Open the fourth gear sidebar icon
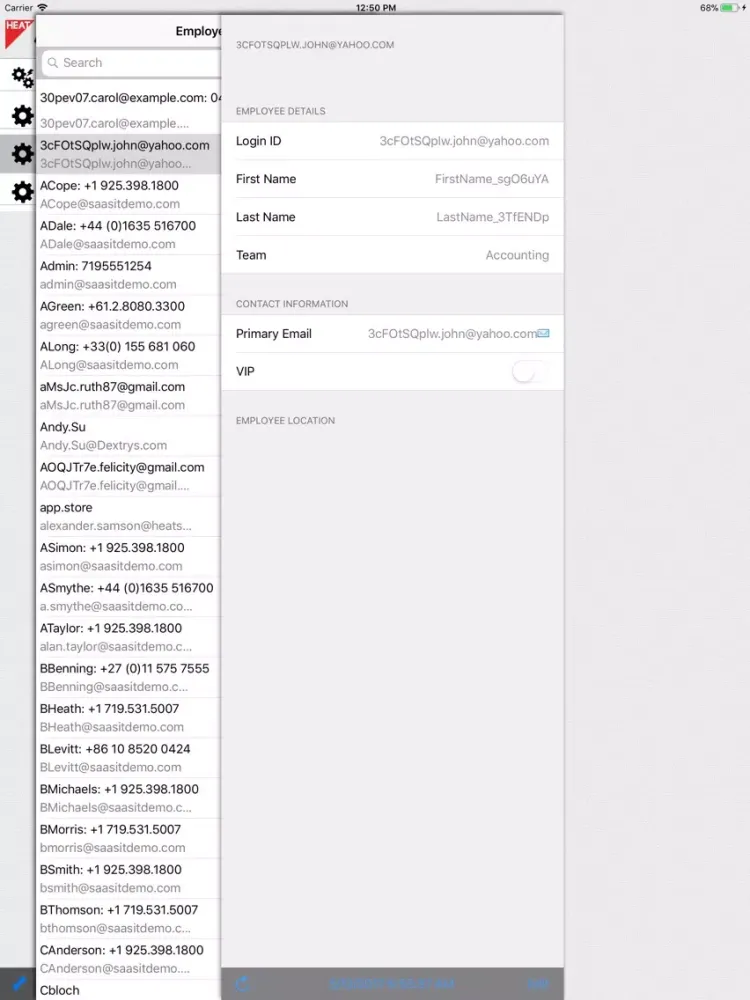Viewport: 750px width, 1000px height. 21,191
